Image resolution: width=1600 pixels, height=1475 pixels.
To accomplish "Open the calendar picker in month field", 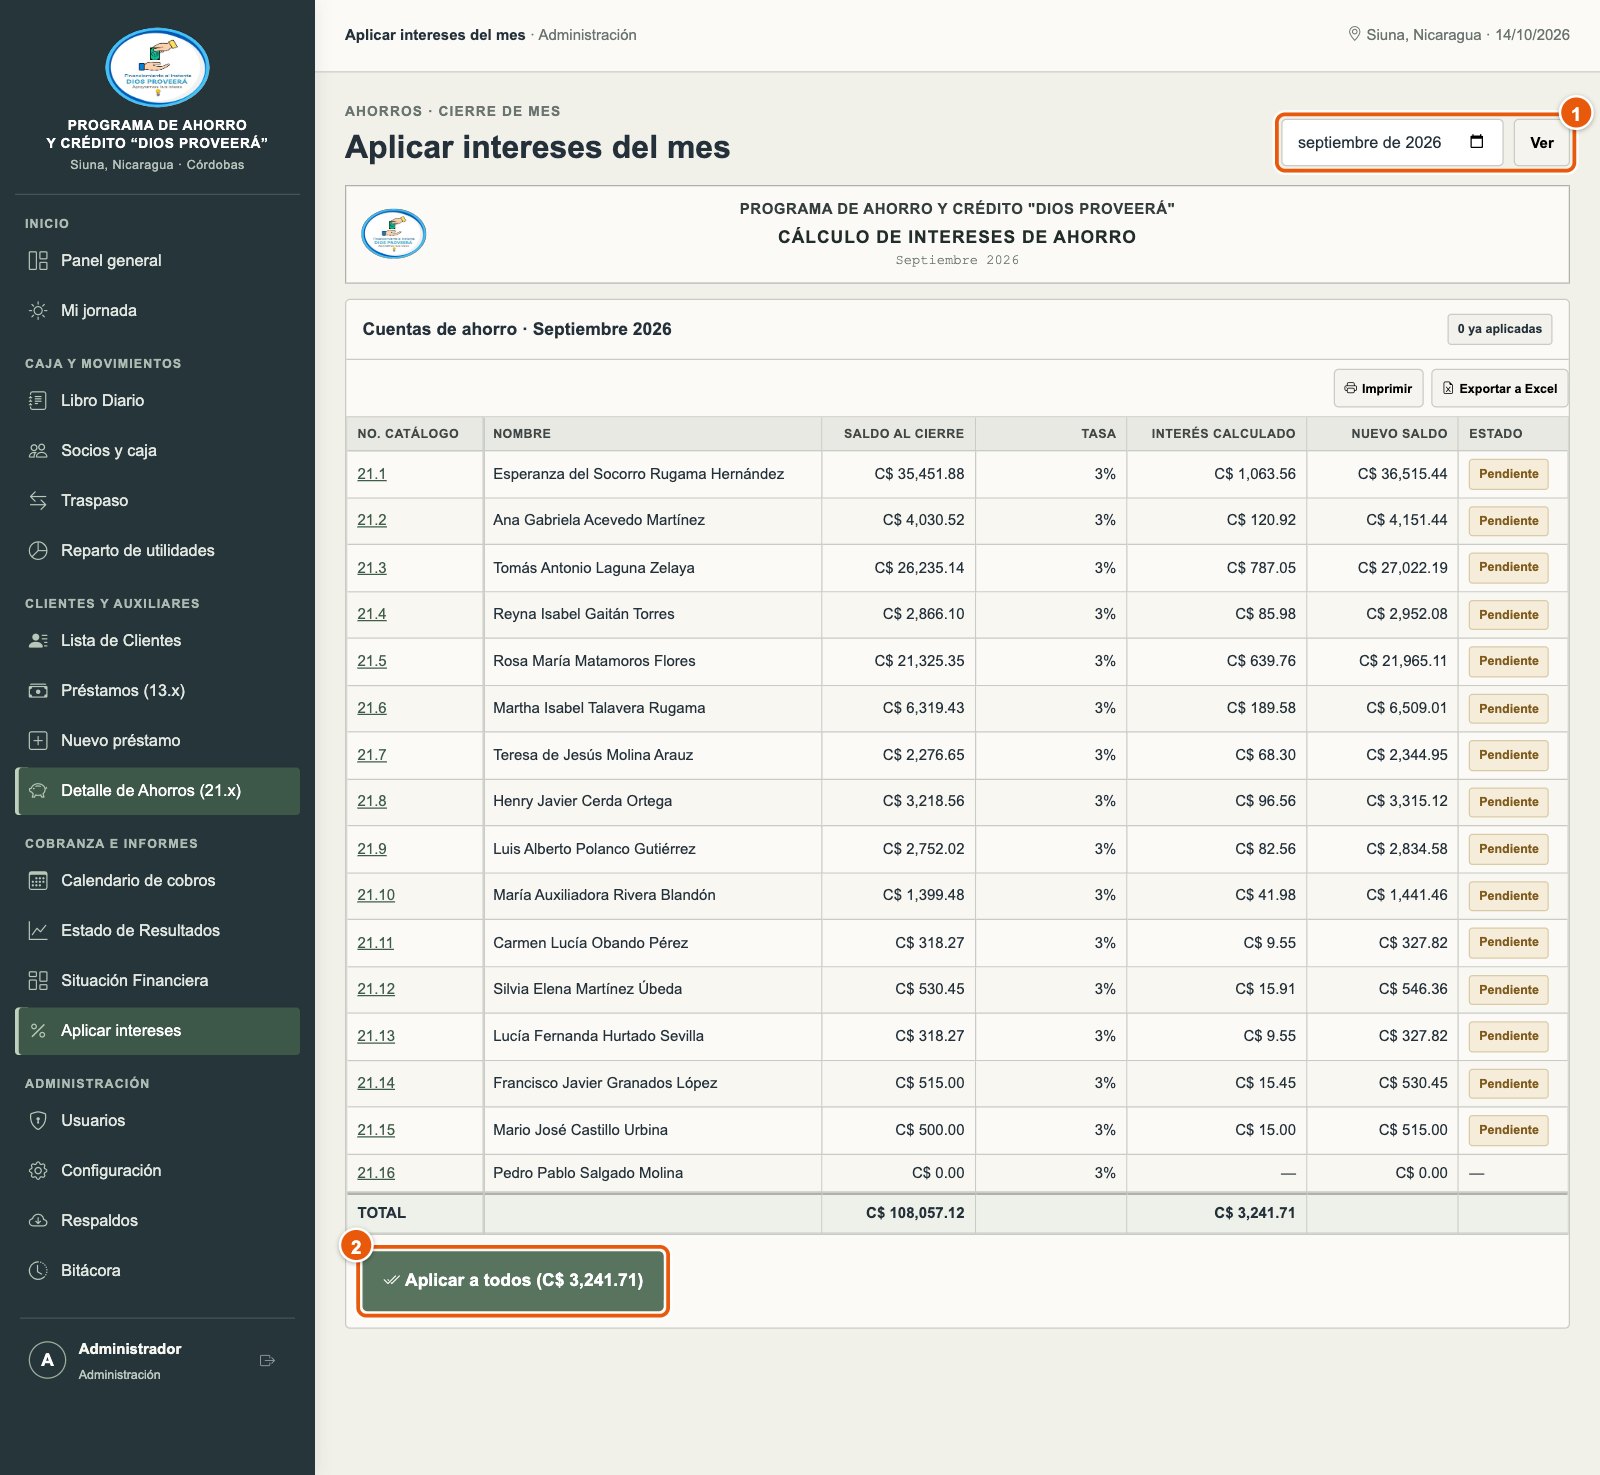I will point(1477,142).
